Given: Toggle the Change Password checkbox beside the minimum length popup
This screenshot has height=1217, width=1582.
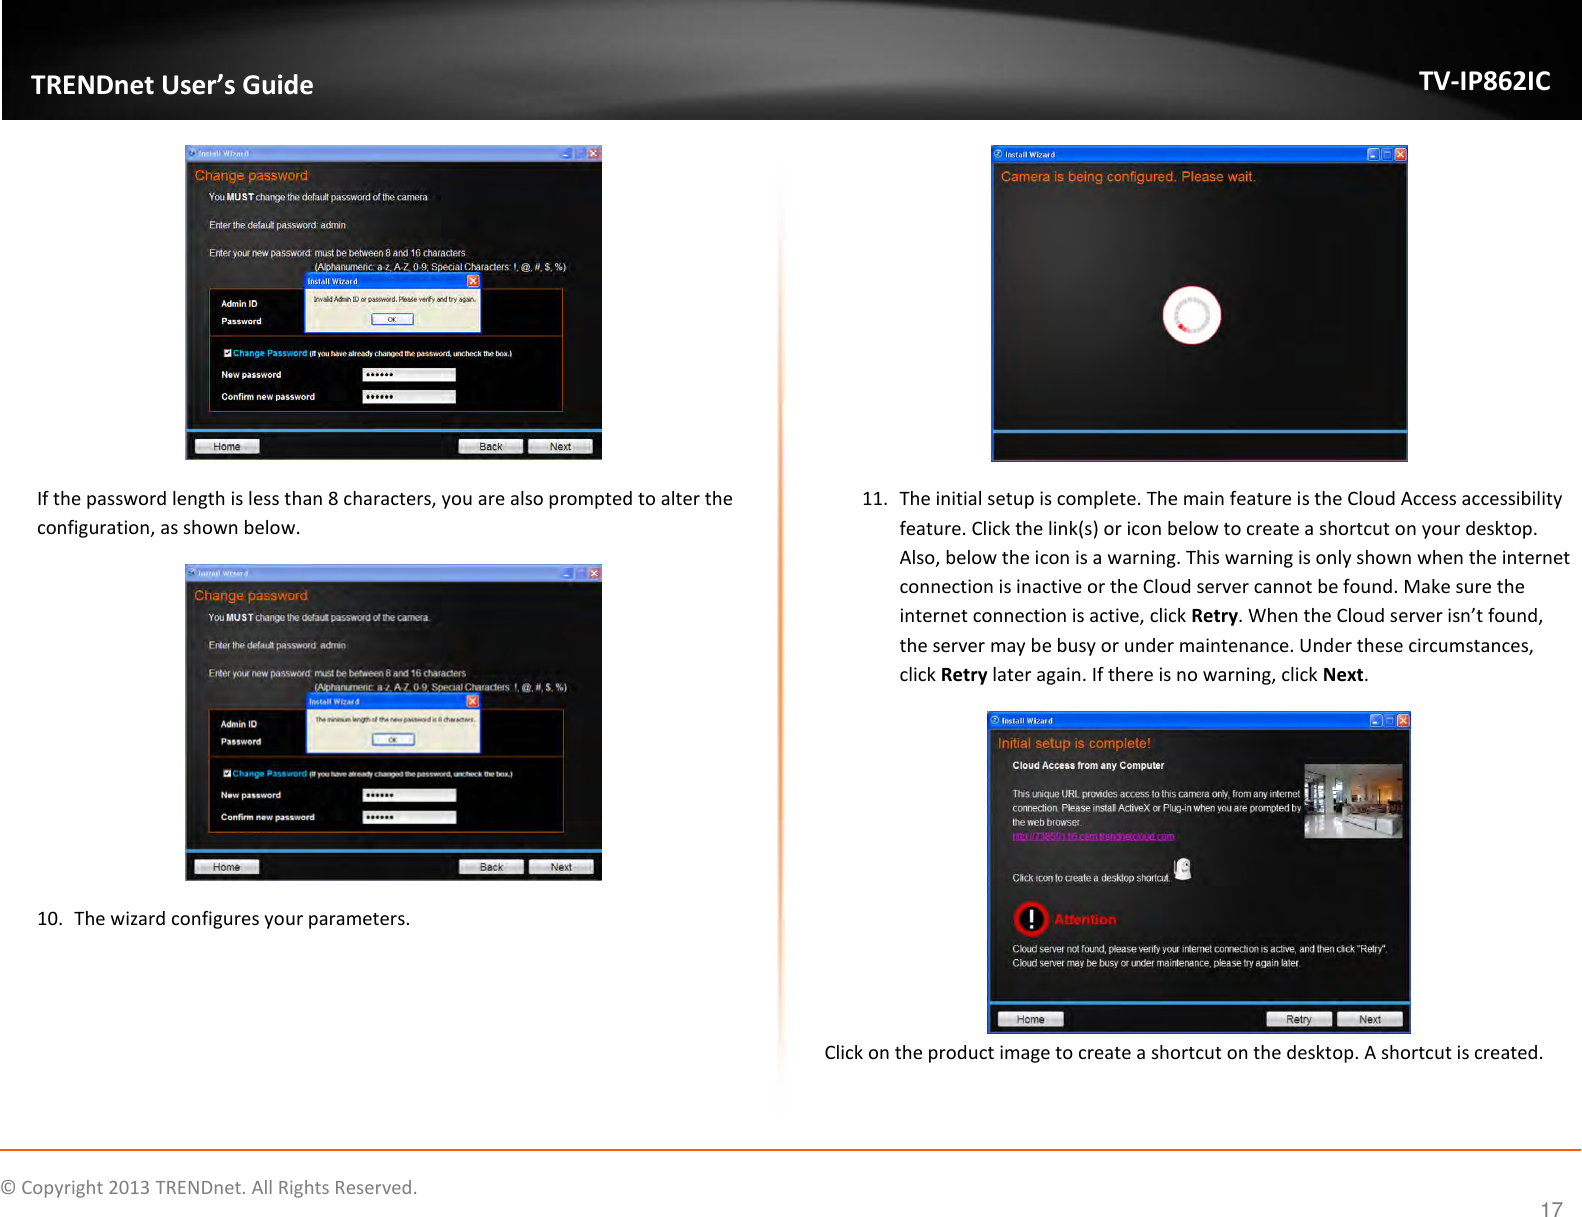Looking at the screenshot, I should click(227, 773).
